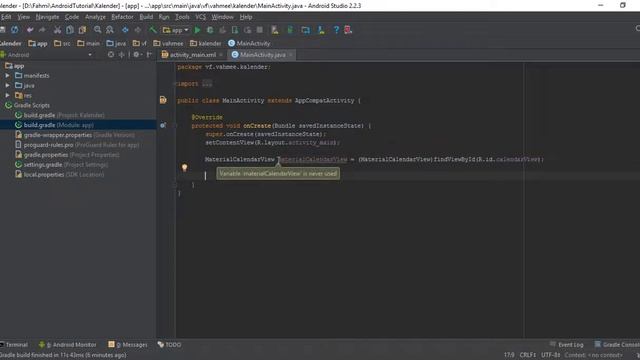Navigate forward with grey arrow icon
This screenshot has height=360, width=640.
point(138,30)
